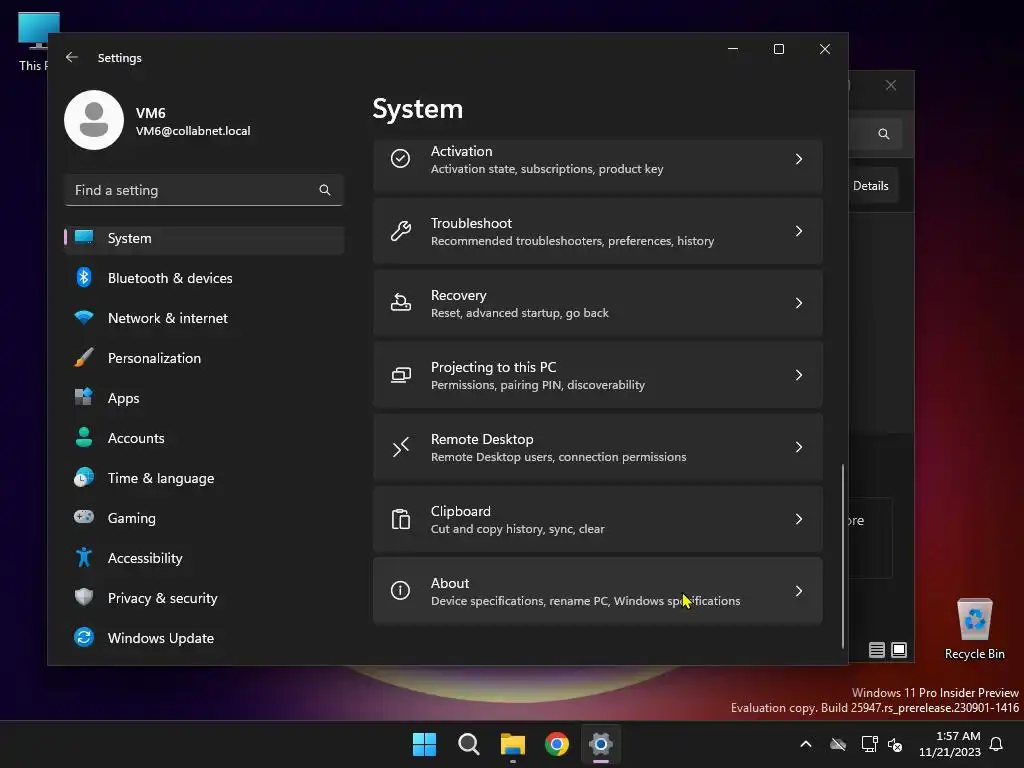The image size is (1024, 768).
Task: Open Apps settings category
Action: click(x=204, y=398)
